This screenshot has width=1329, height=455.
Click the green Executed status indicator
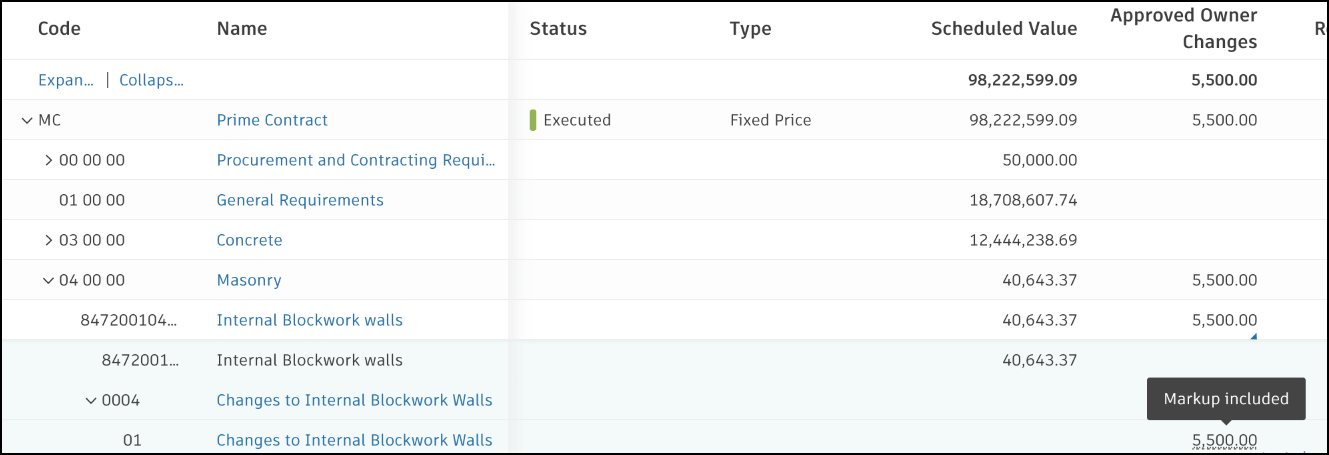click(x=534, y=120)
